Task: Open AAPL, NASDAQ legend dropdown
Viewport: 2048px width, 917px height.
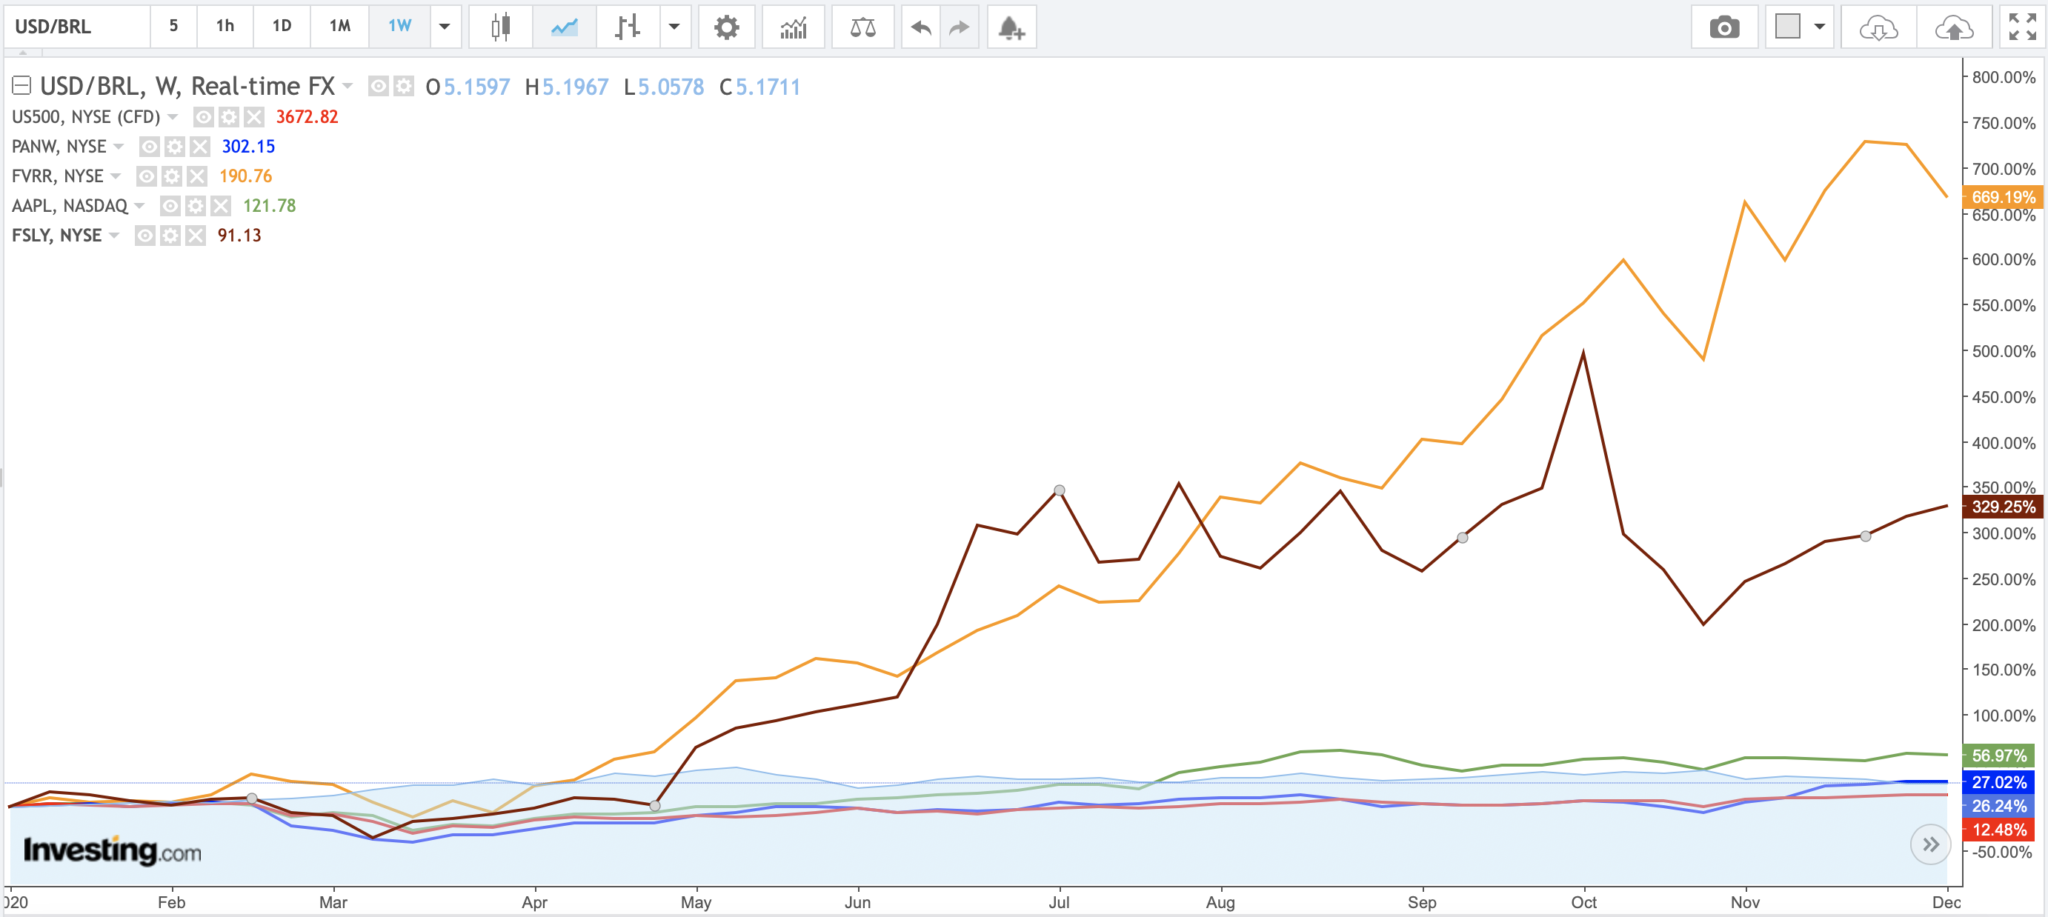Action: (x=139, y=206)
